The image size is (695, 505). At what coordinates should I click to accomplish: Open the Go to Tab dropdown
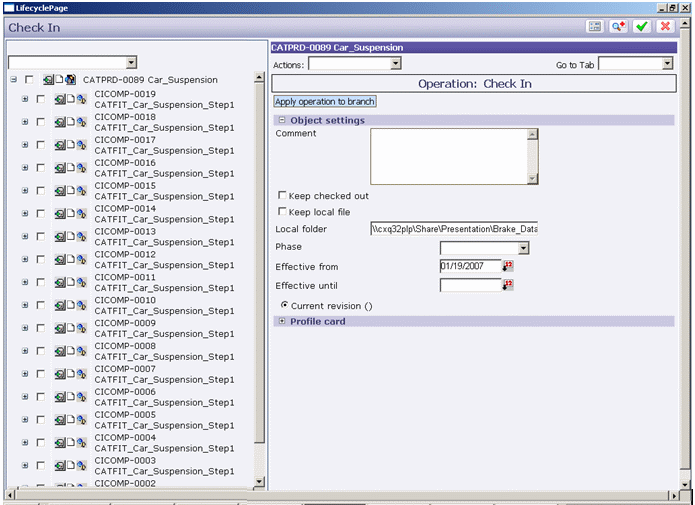(636, 64)
